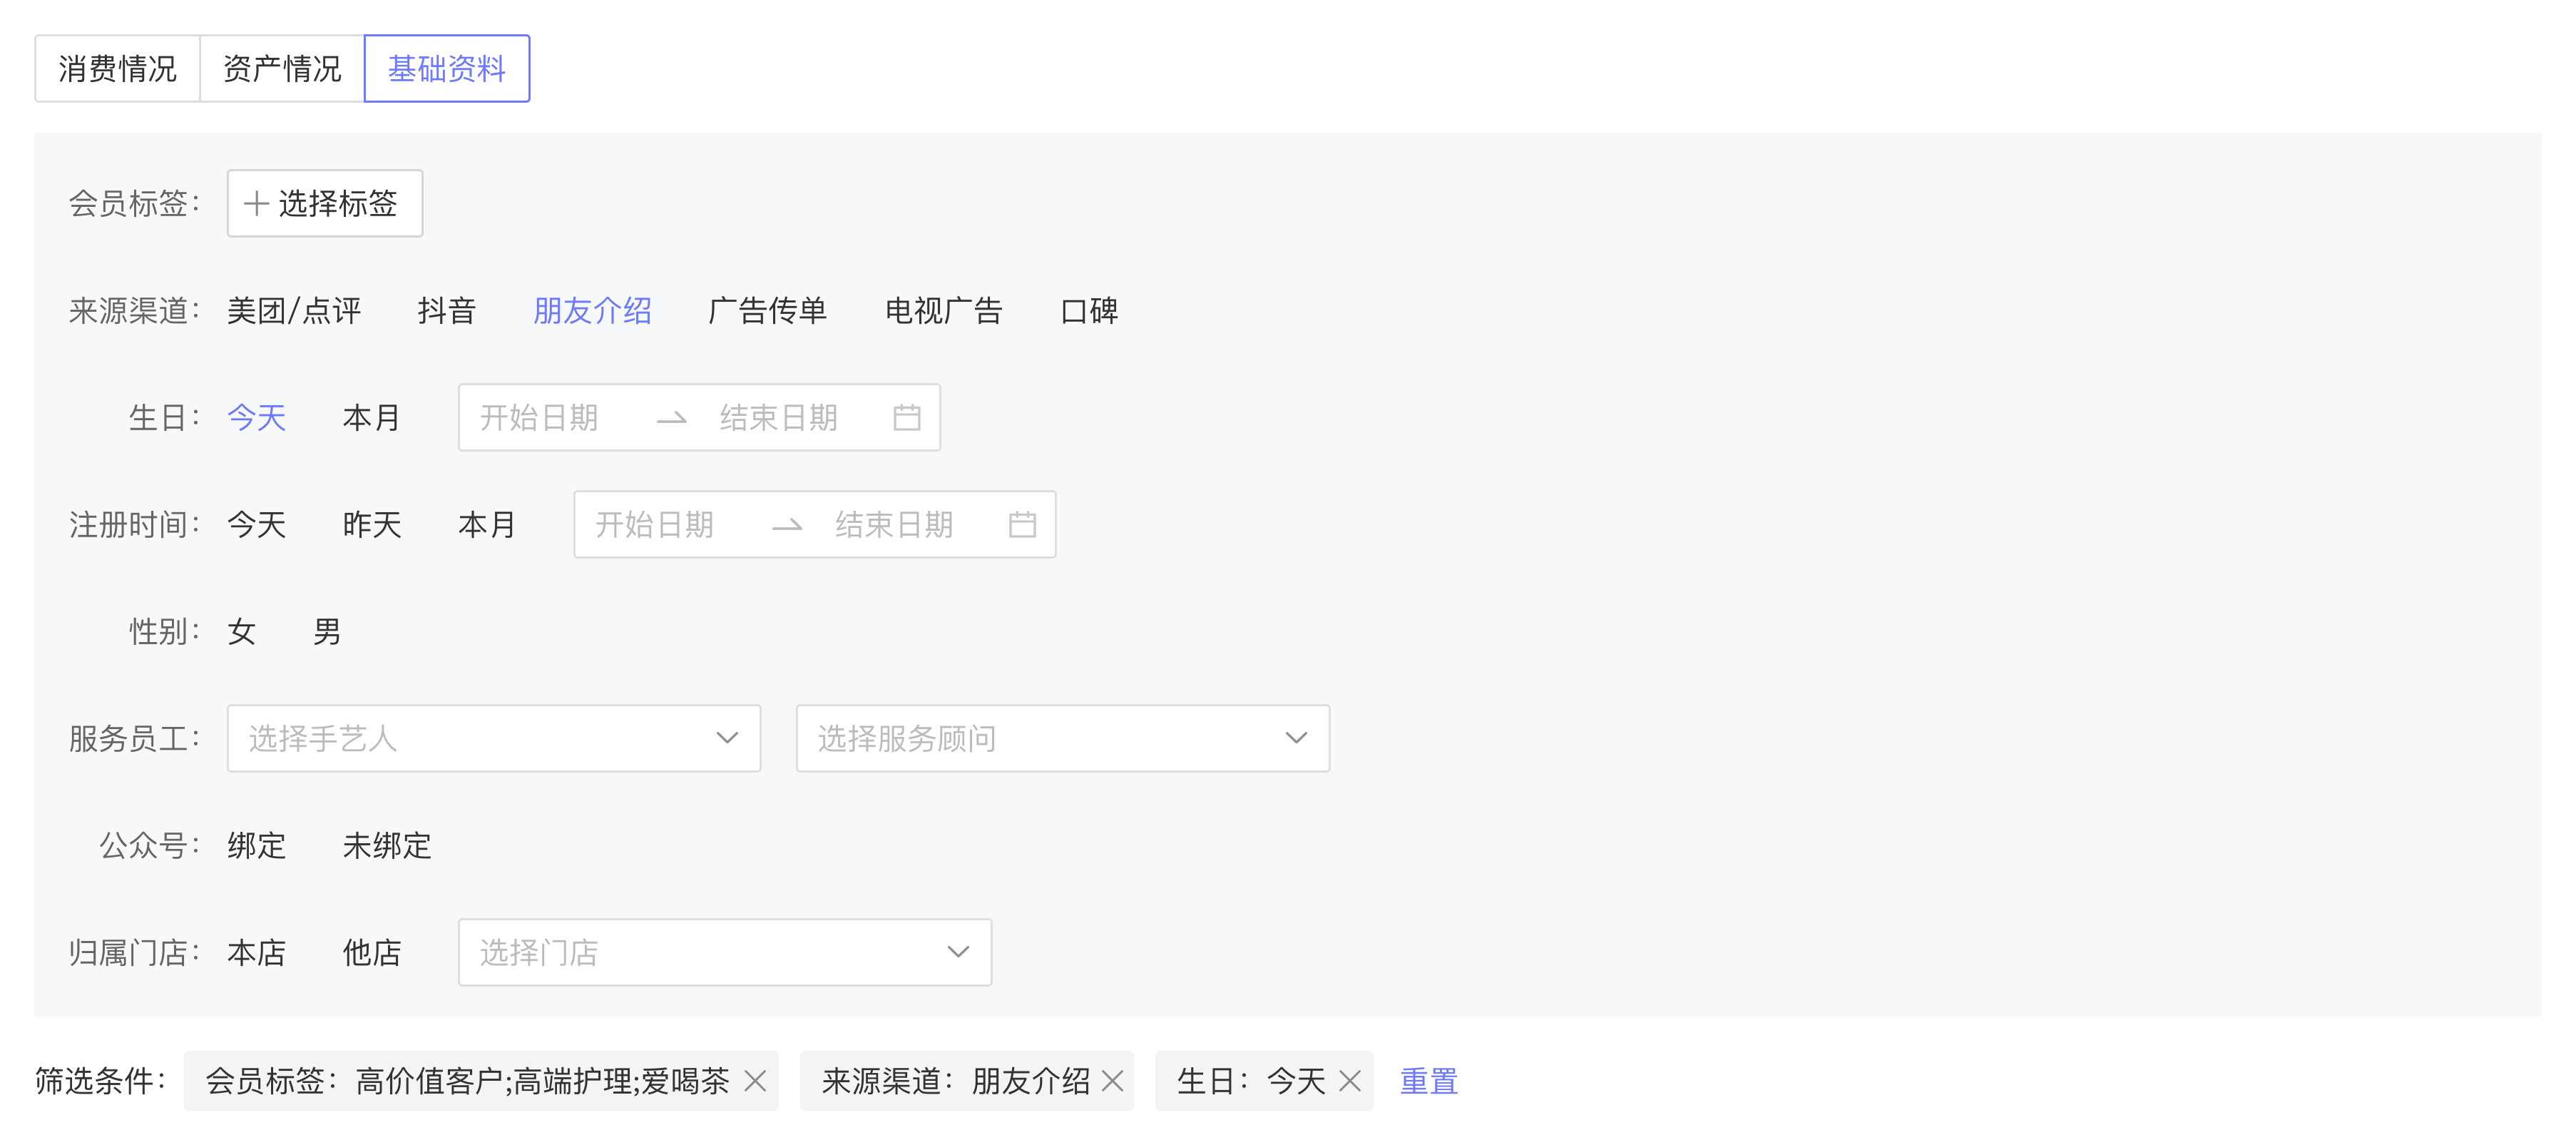This screenshot has width=2576, height=1145.
Task: Switch to the 消费情况 tab
Action: tap(117, 69)
